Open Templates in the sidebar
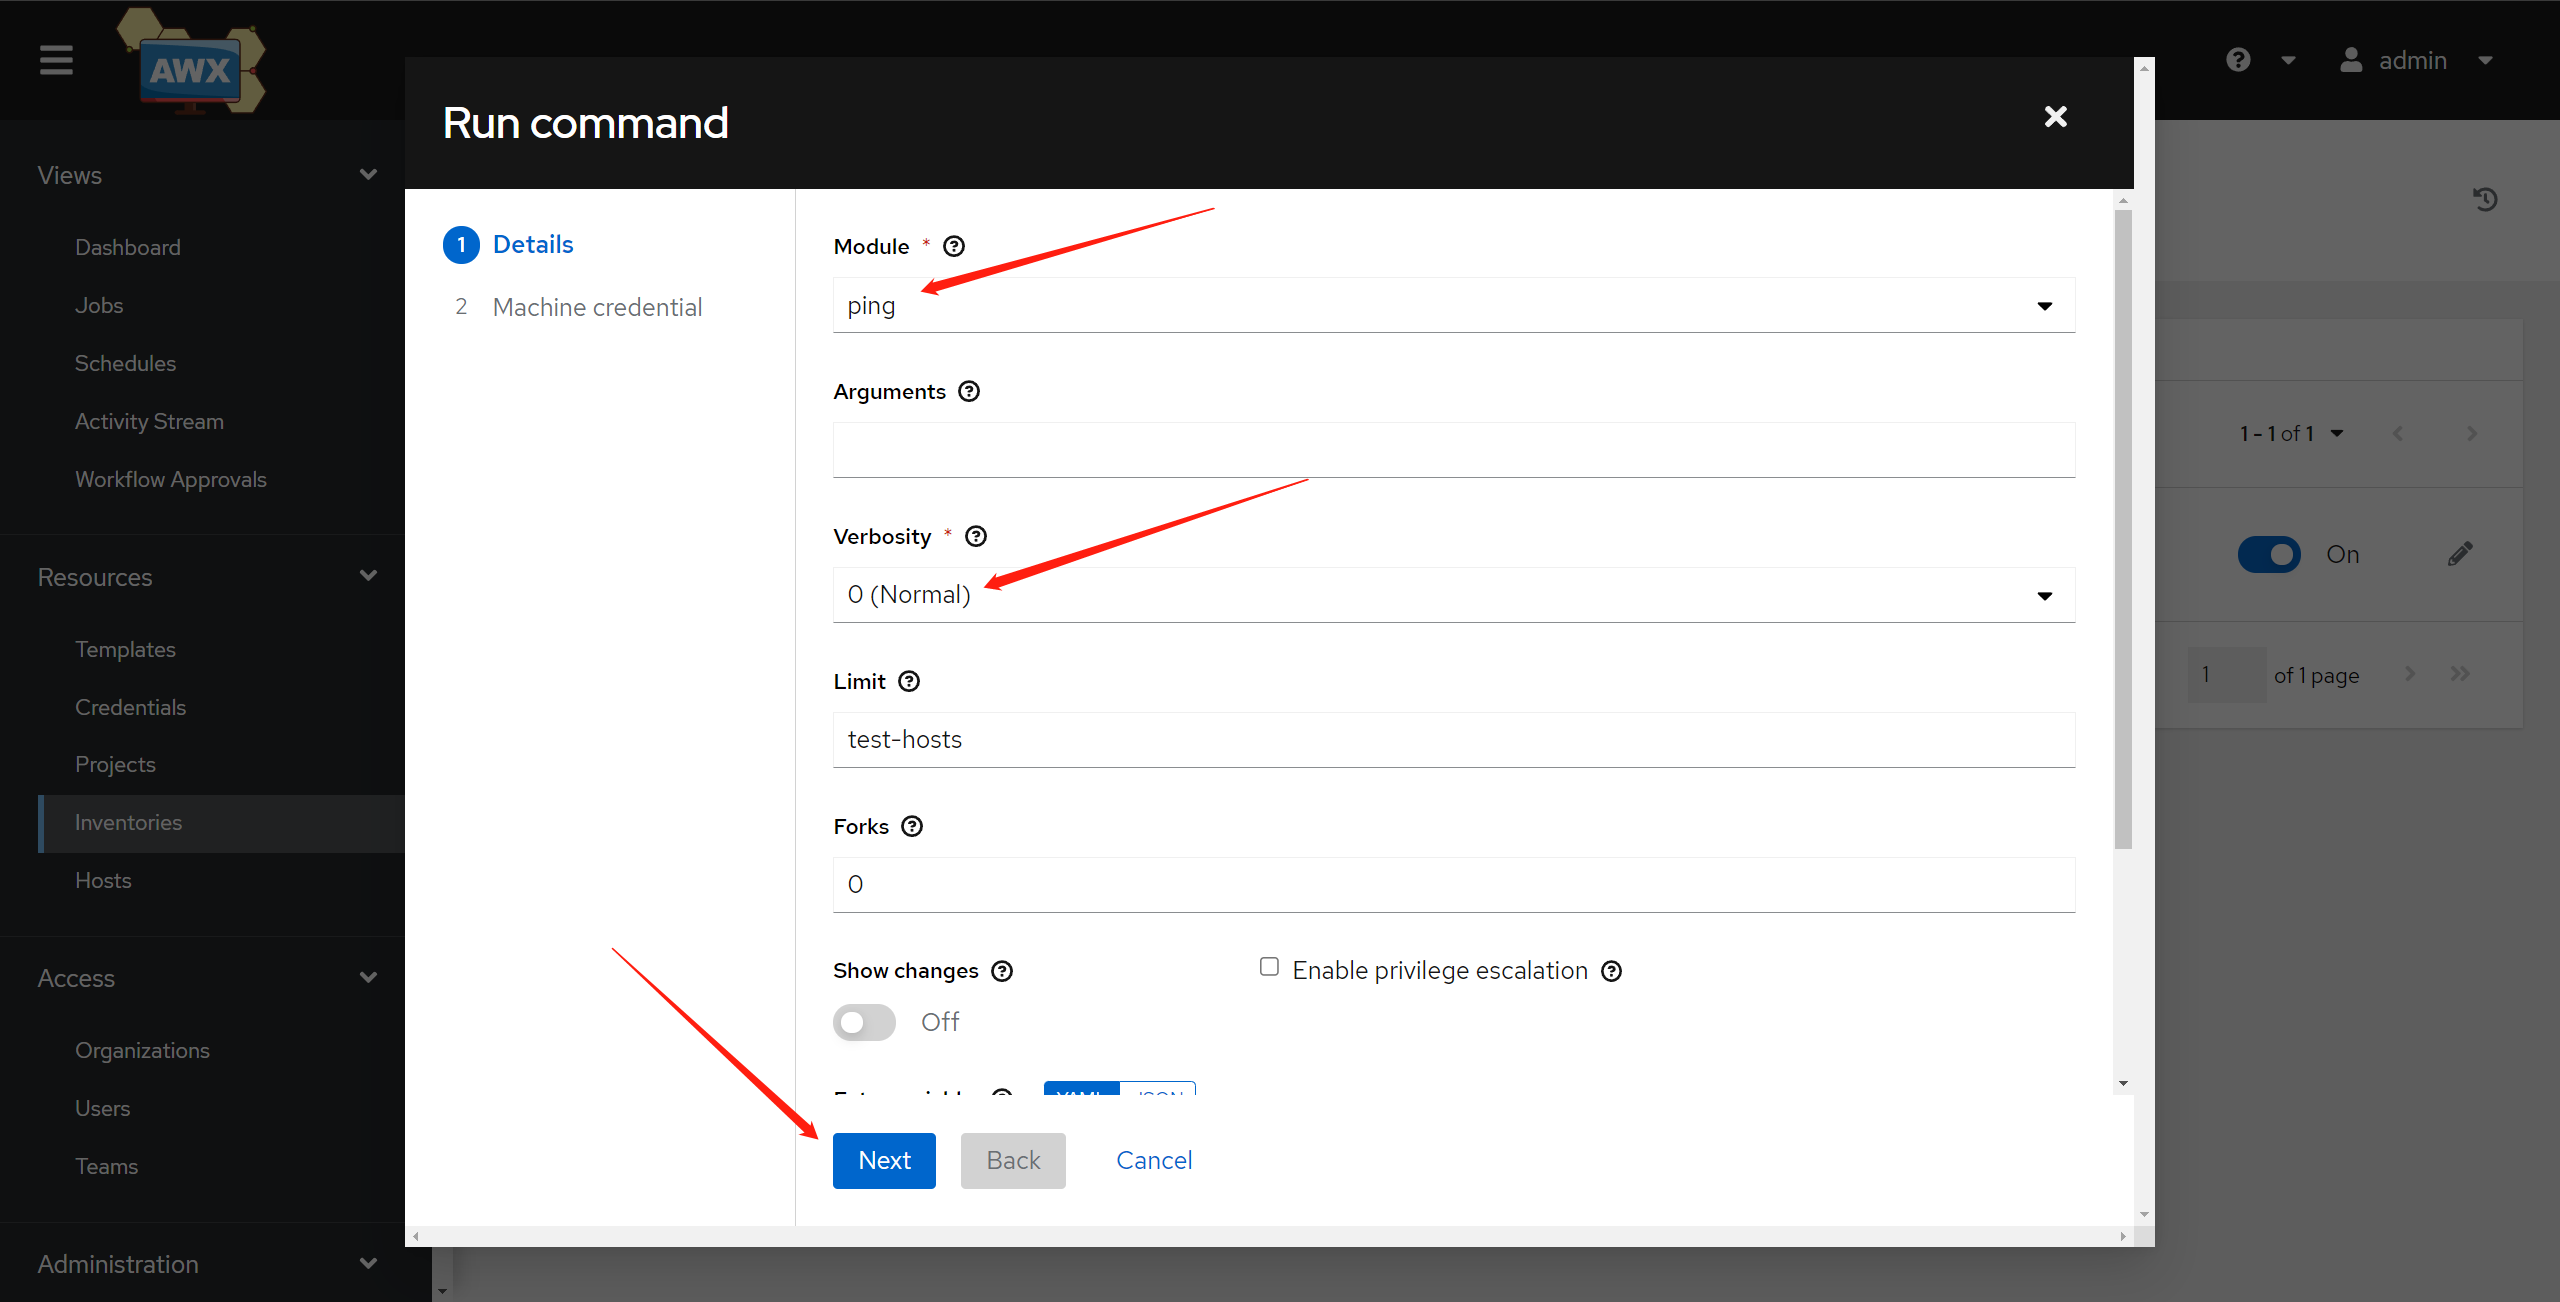 (x=125, y=649)
